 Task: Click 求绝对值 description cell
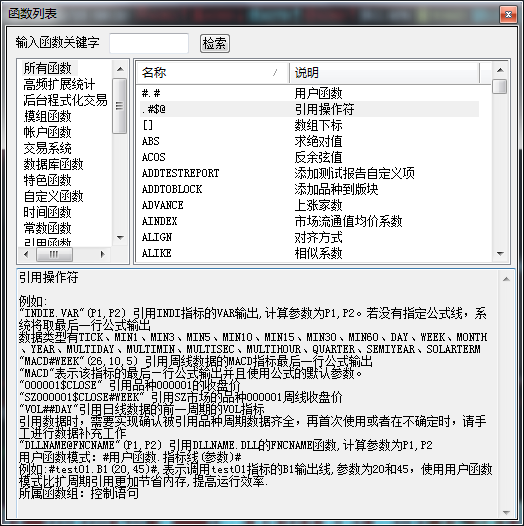point(318,141)
